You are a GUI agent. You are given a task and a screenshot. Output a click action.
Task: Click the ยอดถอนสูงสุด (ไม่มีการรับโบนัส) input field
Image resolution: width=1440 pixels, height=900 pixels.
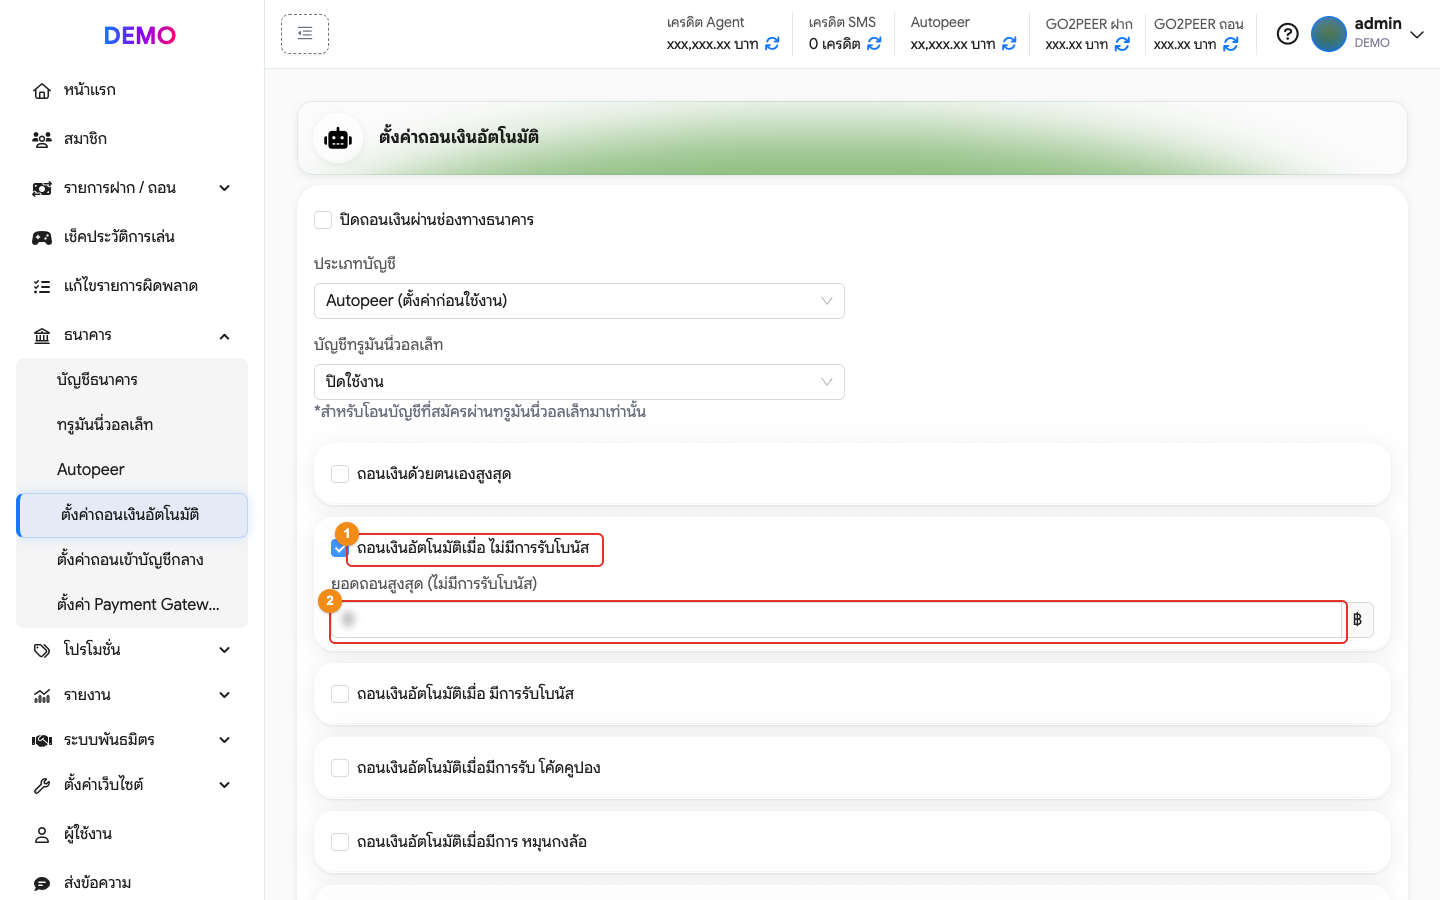pyautogui.click(x=836, y=620)
